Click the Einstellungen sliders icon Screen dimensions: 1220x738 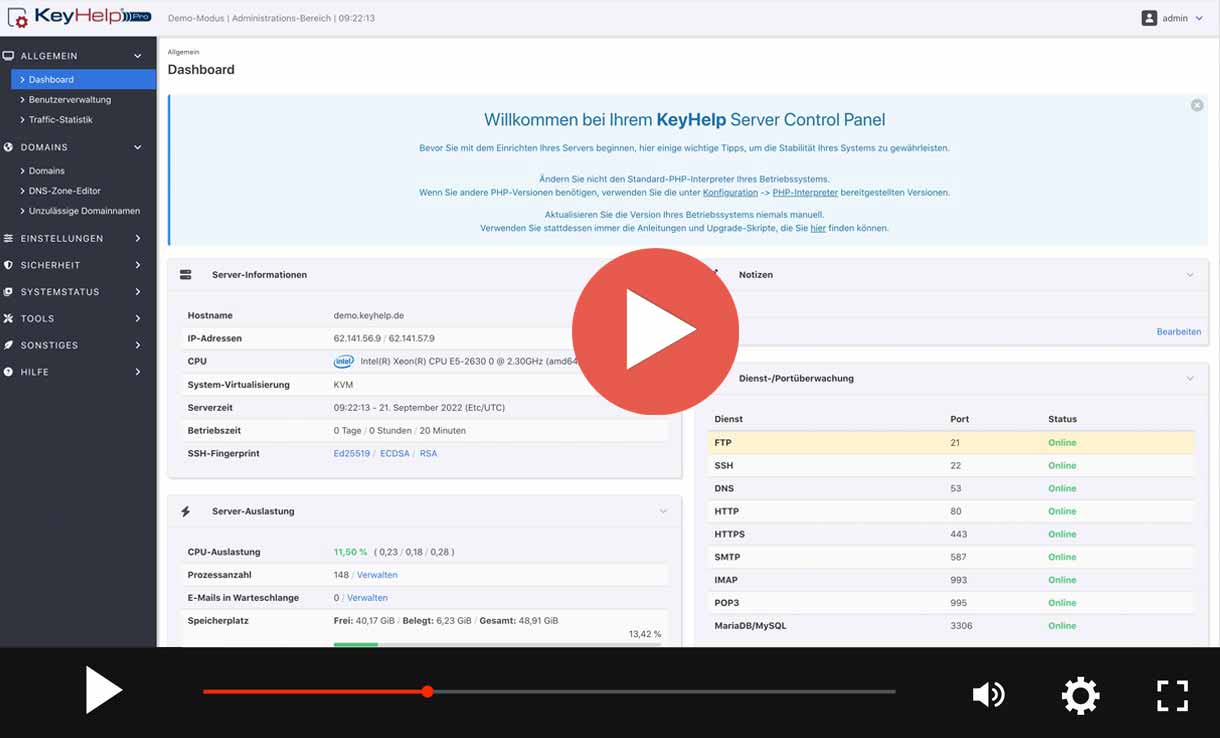(x=9, y=238)
